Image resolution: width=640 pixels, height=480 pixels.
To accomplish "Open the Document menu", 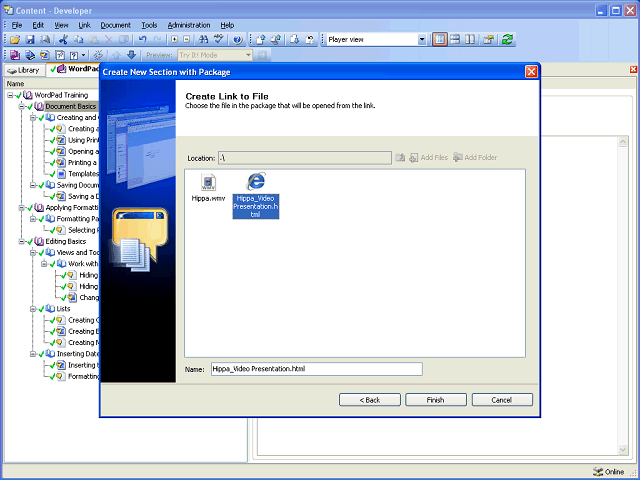I will (x=116, y=25).
